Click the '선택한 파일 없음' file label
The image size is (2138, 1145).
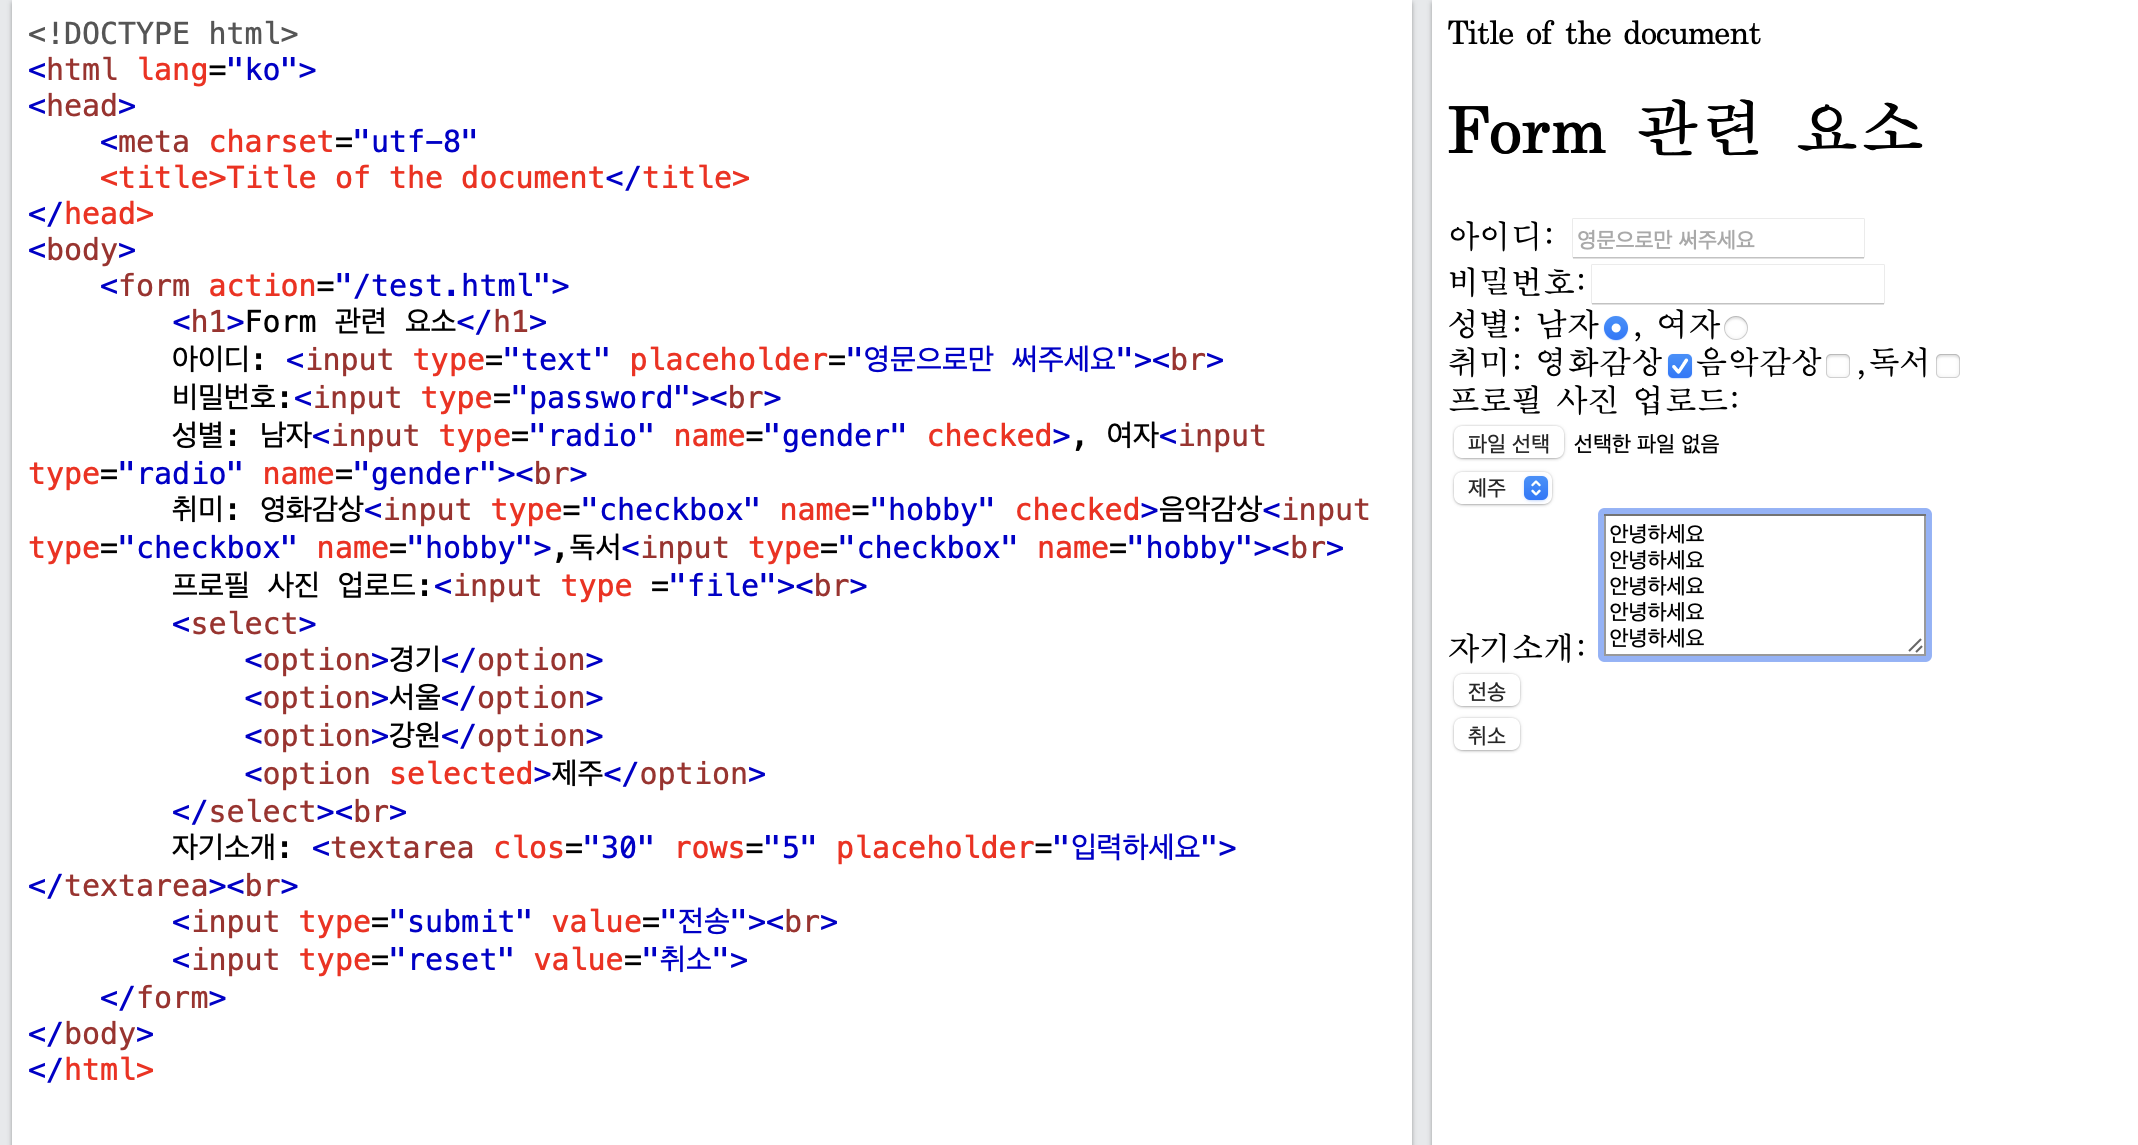coord(1646,443)
